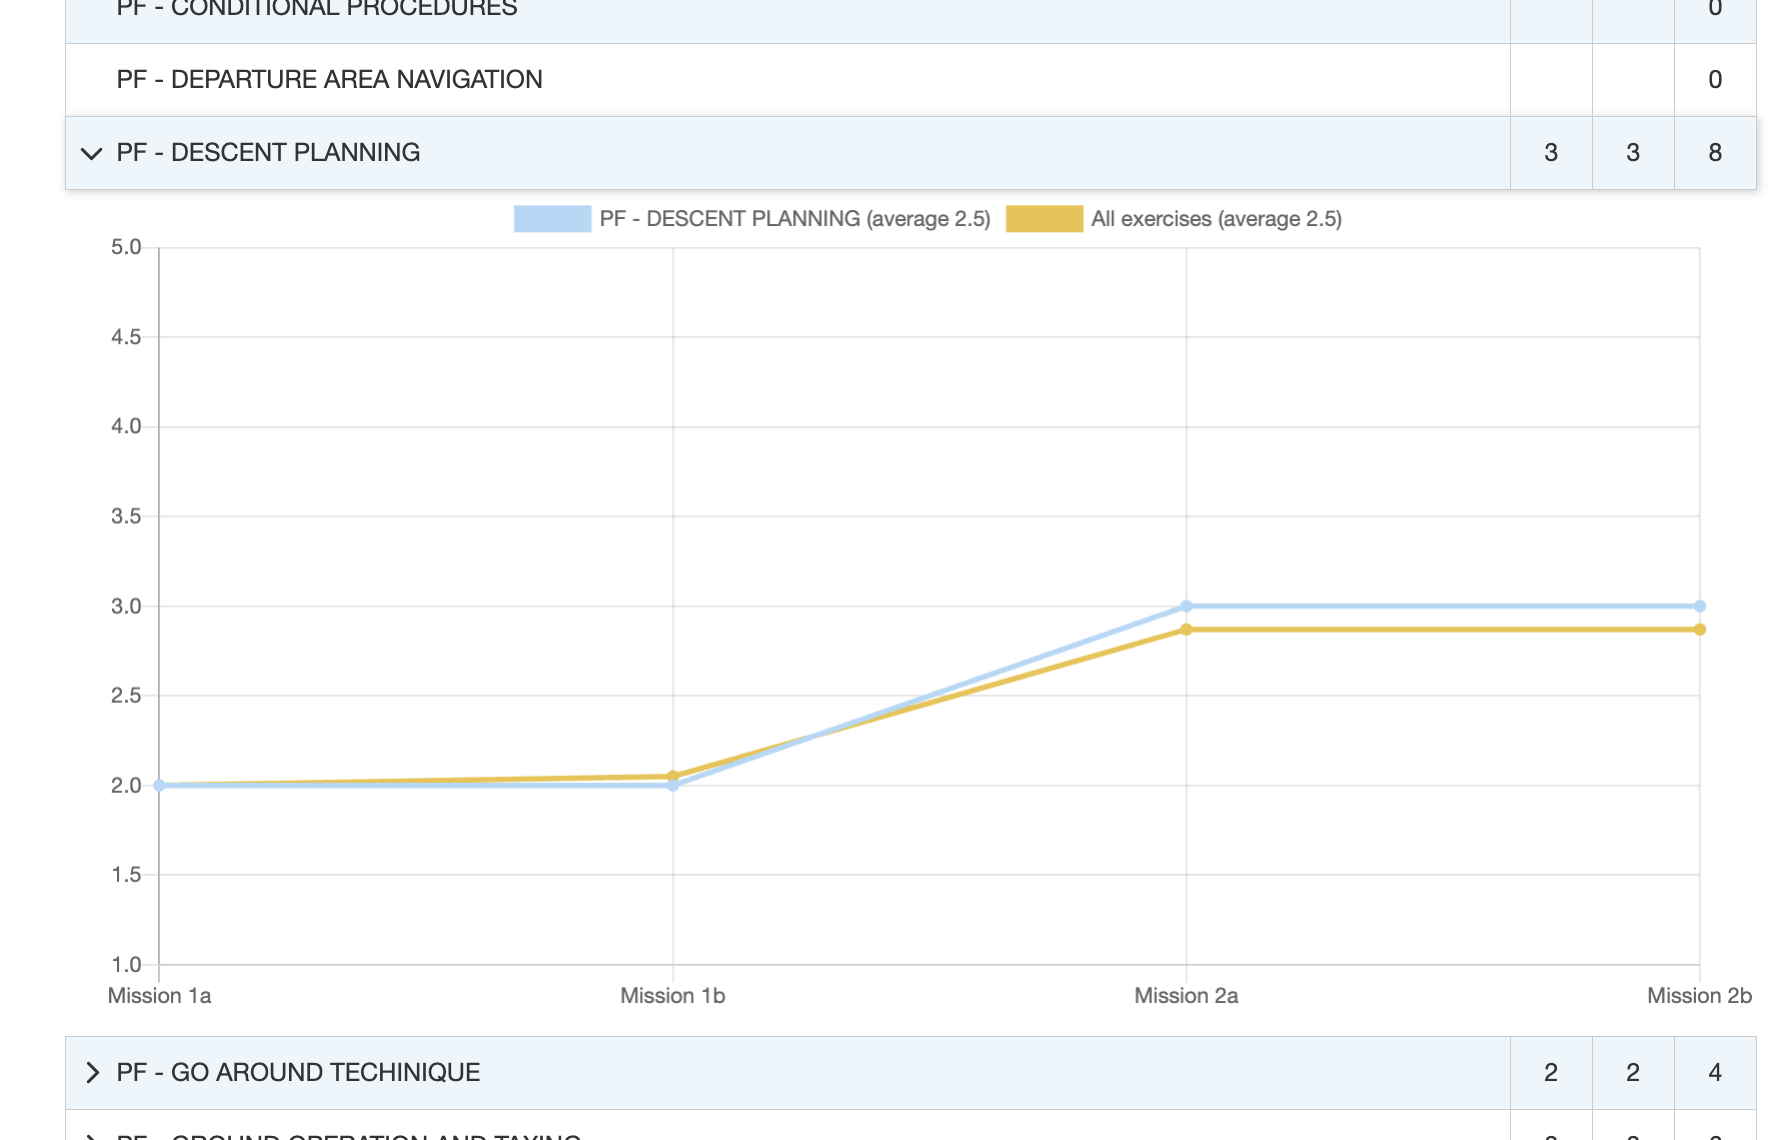The image size is (1782, 1140).
Task: Open the PF - CONDITIONAL PROCEDURES section
Action: click(316, 8)
